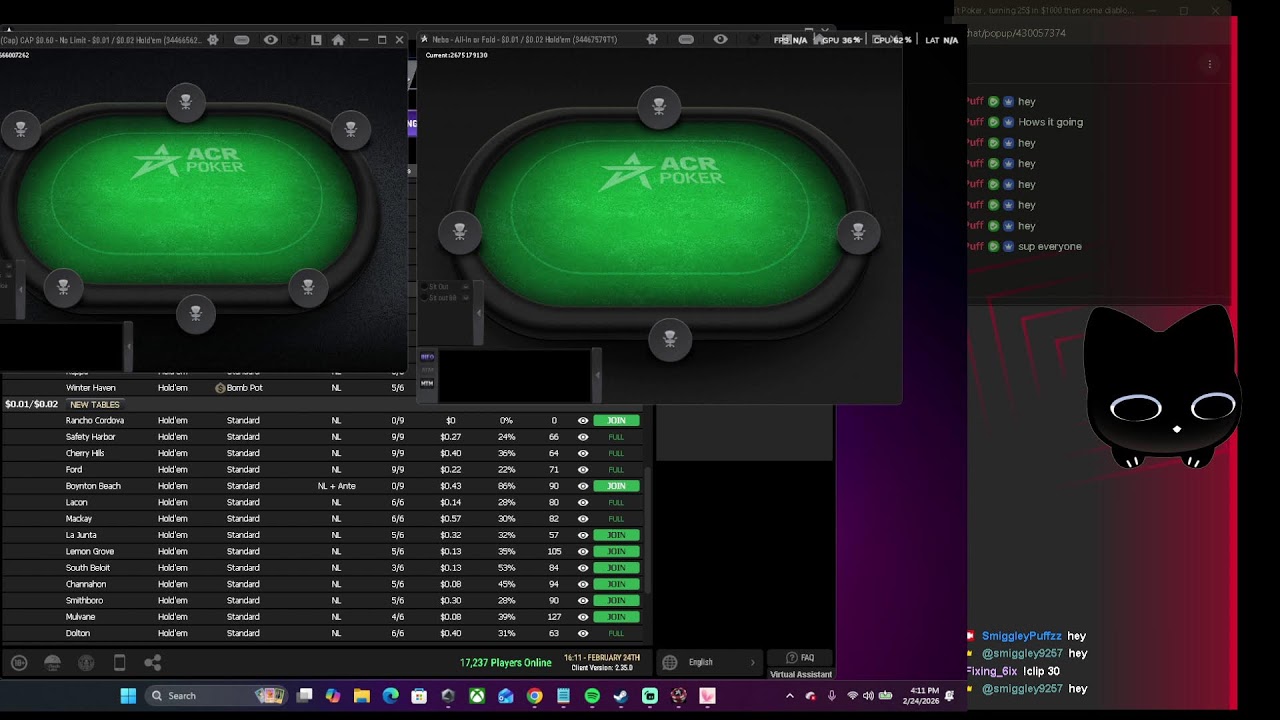
Task: Take the lower-right seat at the CAP table
Action: pos(308,287)
